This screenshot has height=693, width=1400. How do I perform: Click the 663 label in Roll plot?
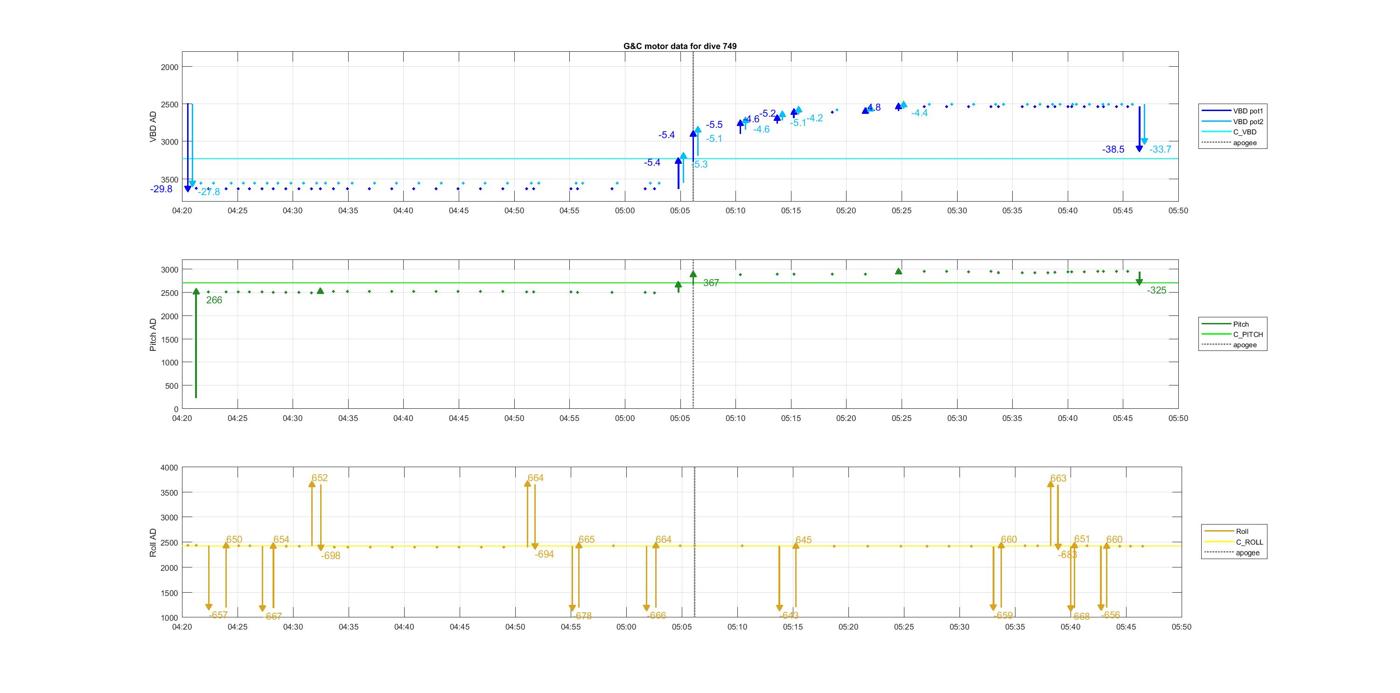point(1058,478)
